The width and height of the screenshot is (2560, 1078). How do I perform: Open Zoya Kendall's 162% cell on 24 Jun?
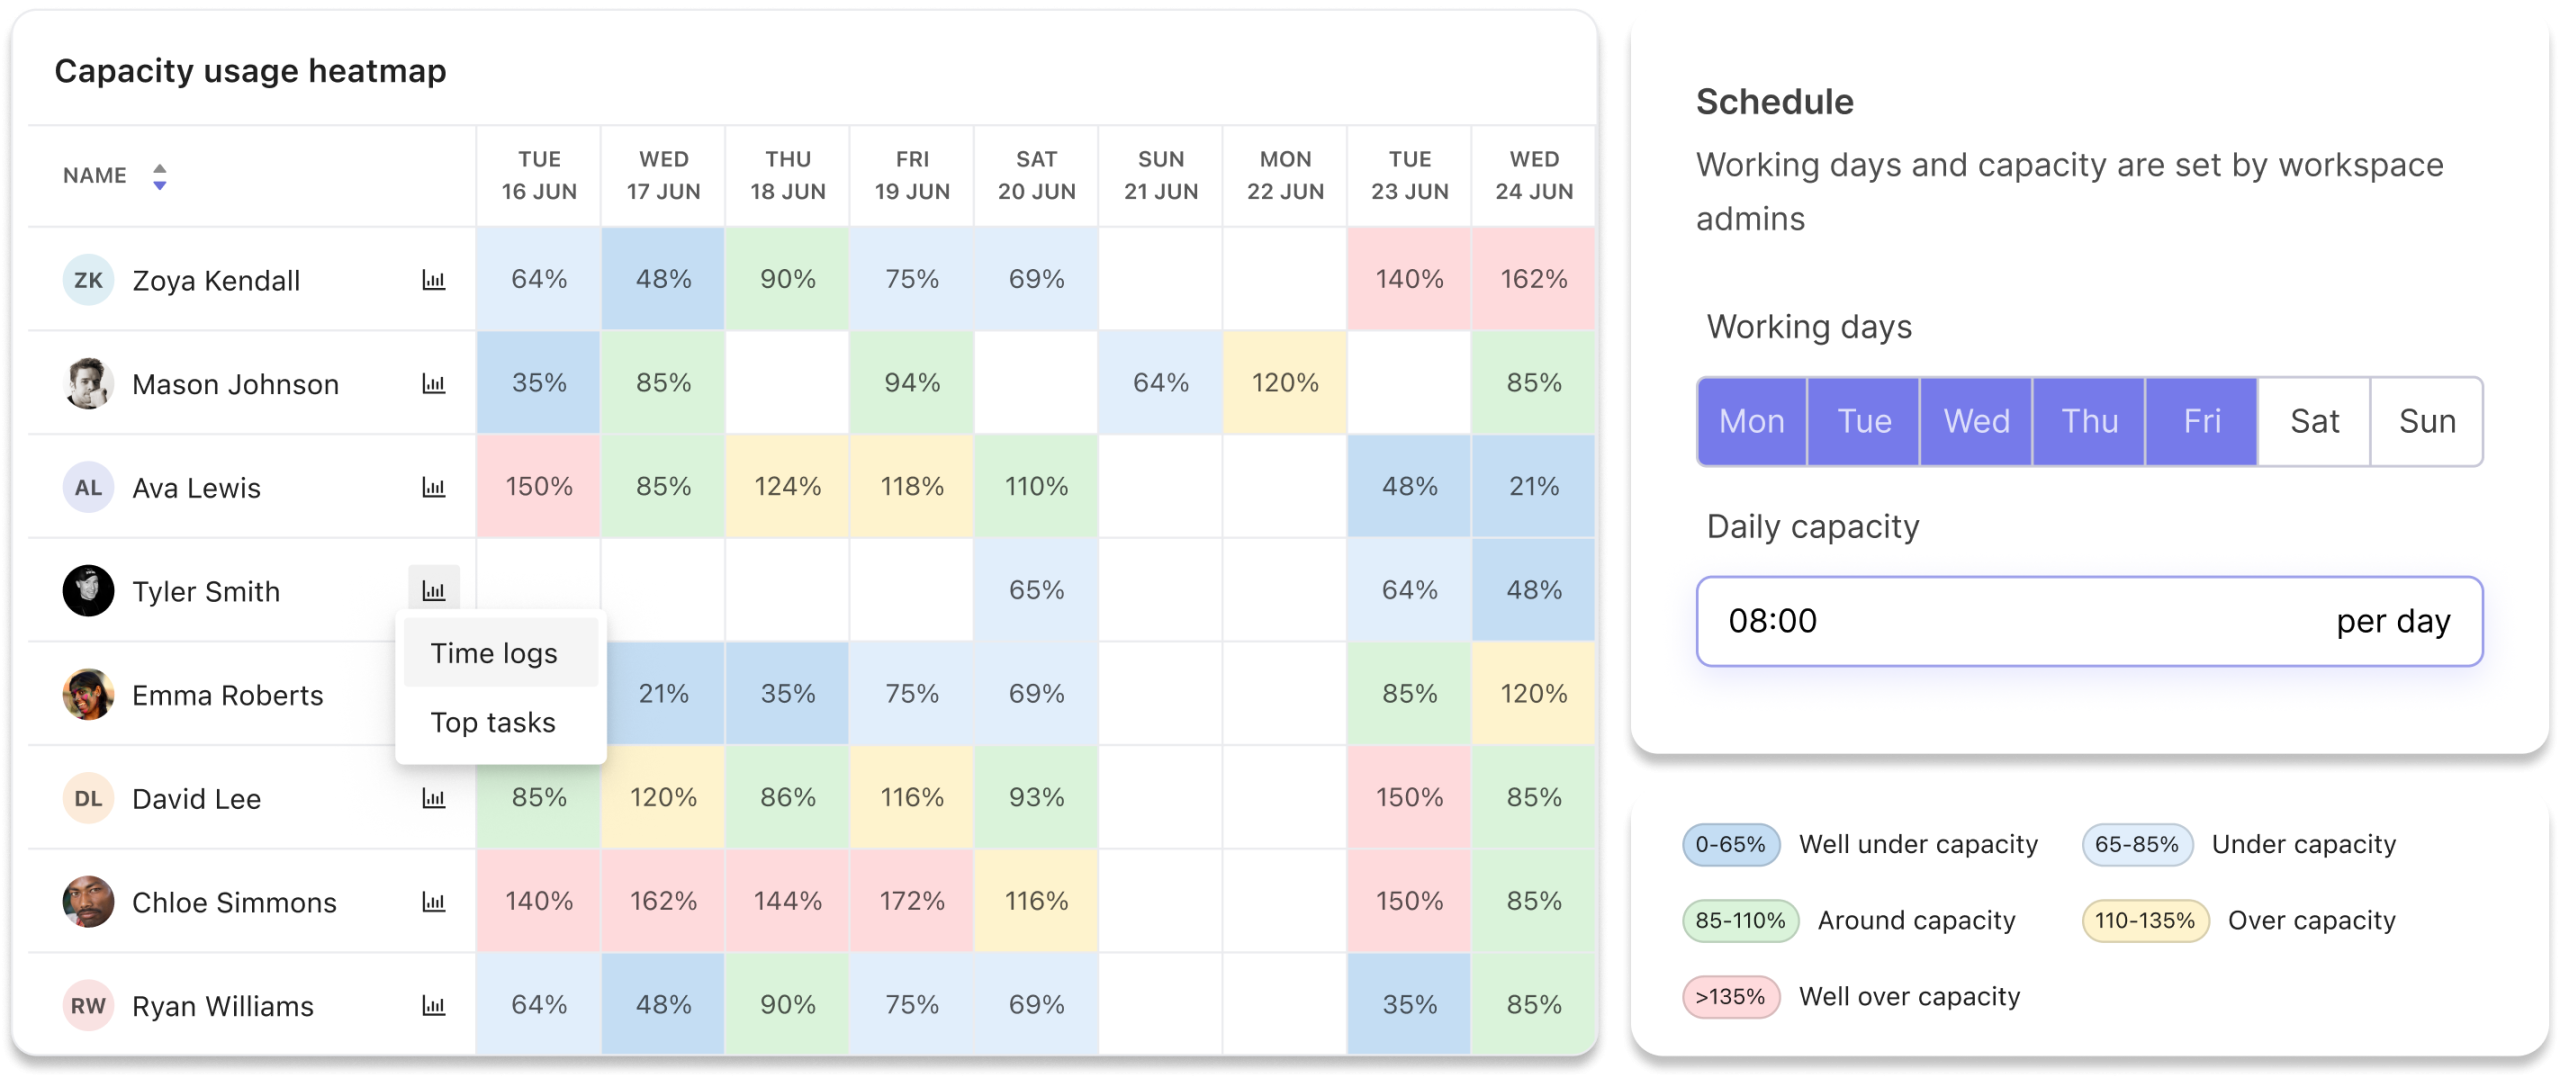coord(1533,279)
